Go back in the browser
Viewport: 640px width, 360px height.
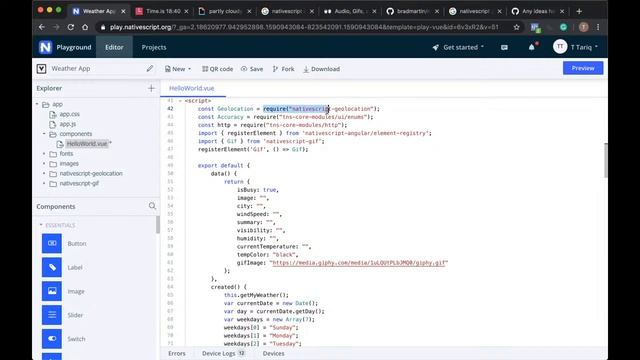click(42, 27)
